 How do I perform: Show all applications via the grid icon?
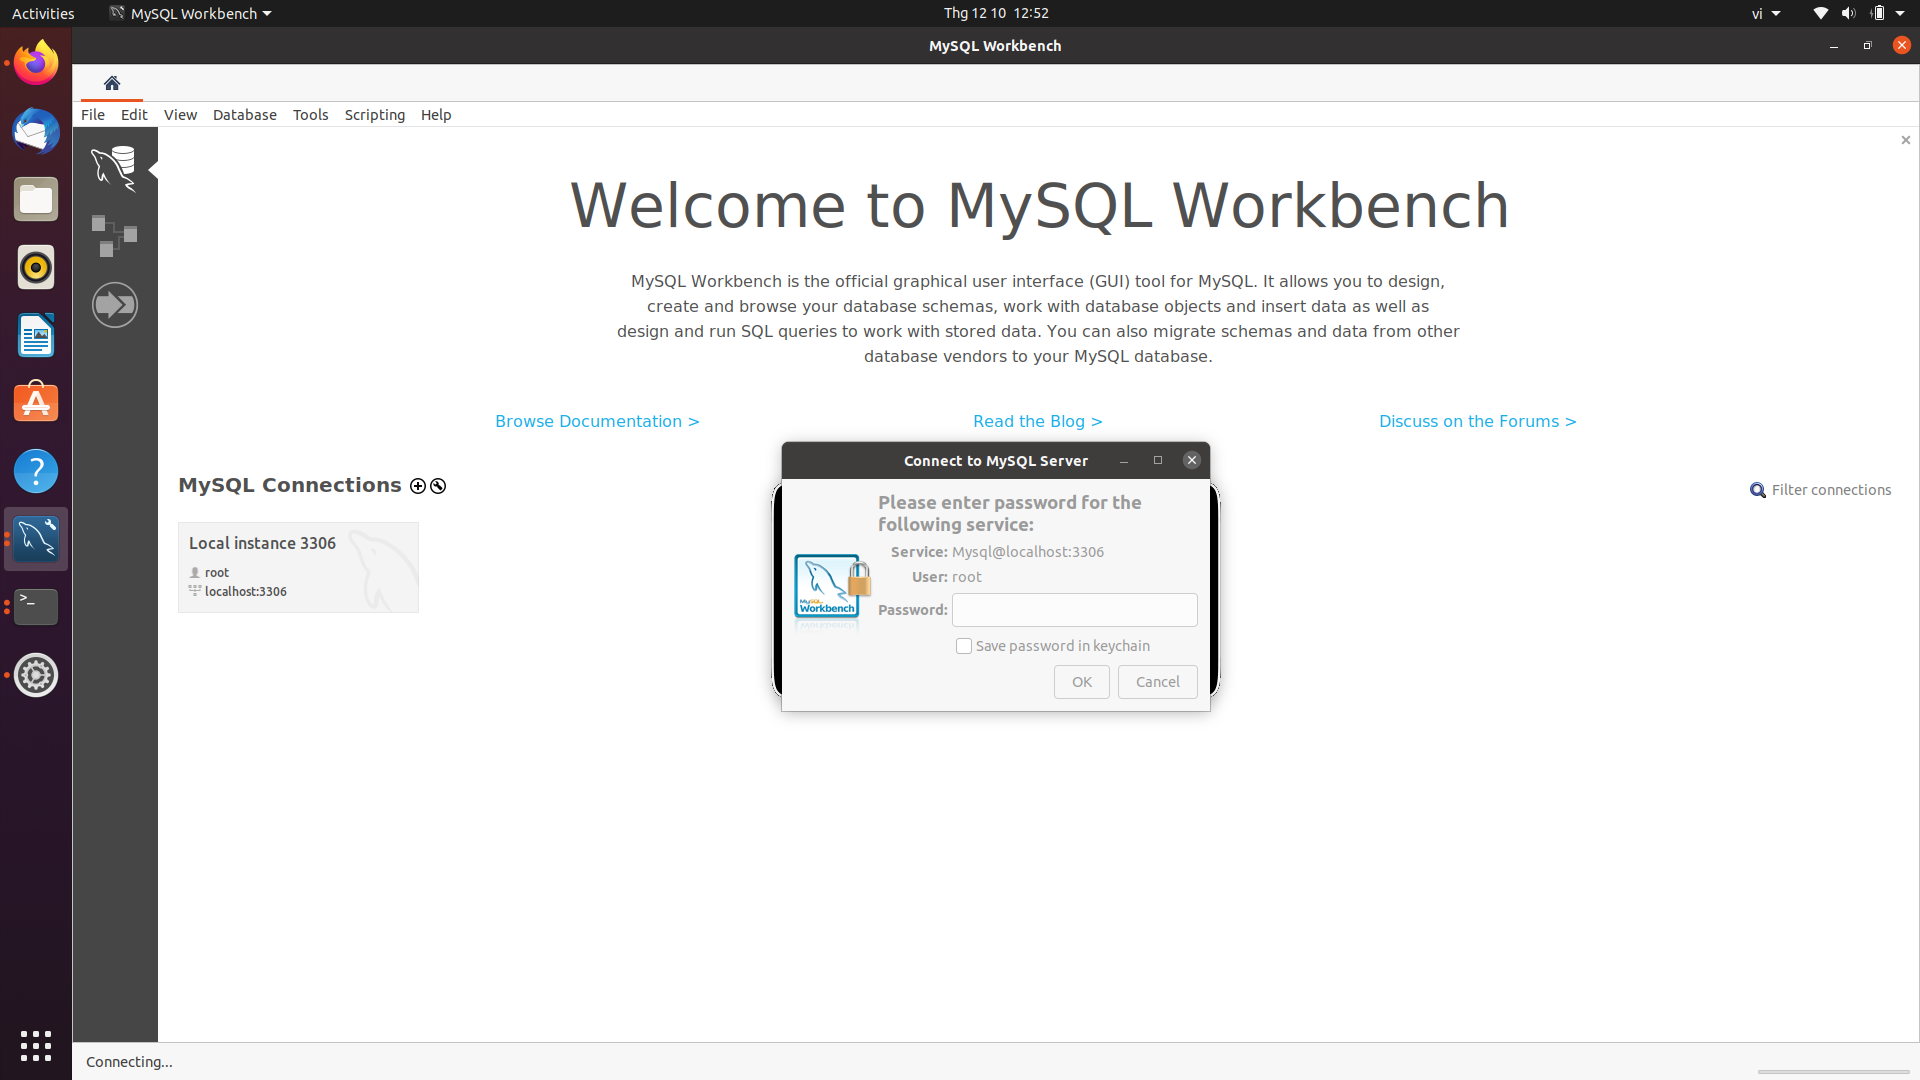[x=35, y=1045]
